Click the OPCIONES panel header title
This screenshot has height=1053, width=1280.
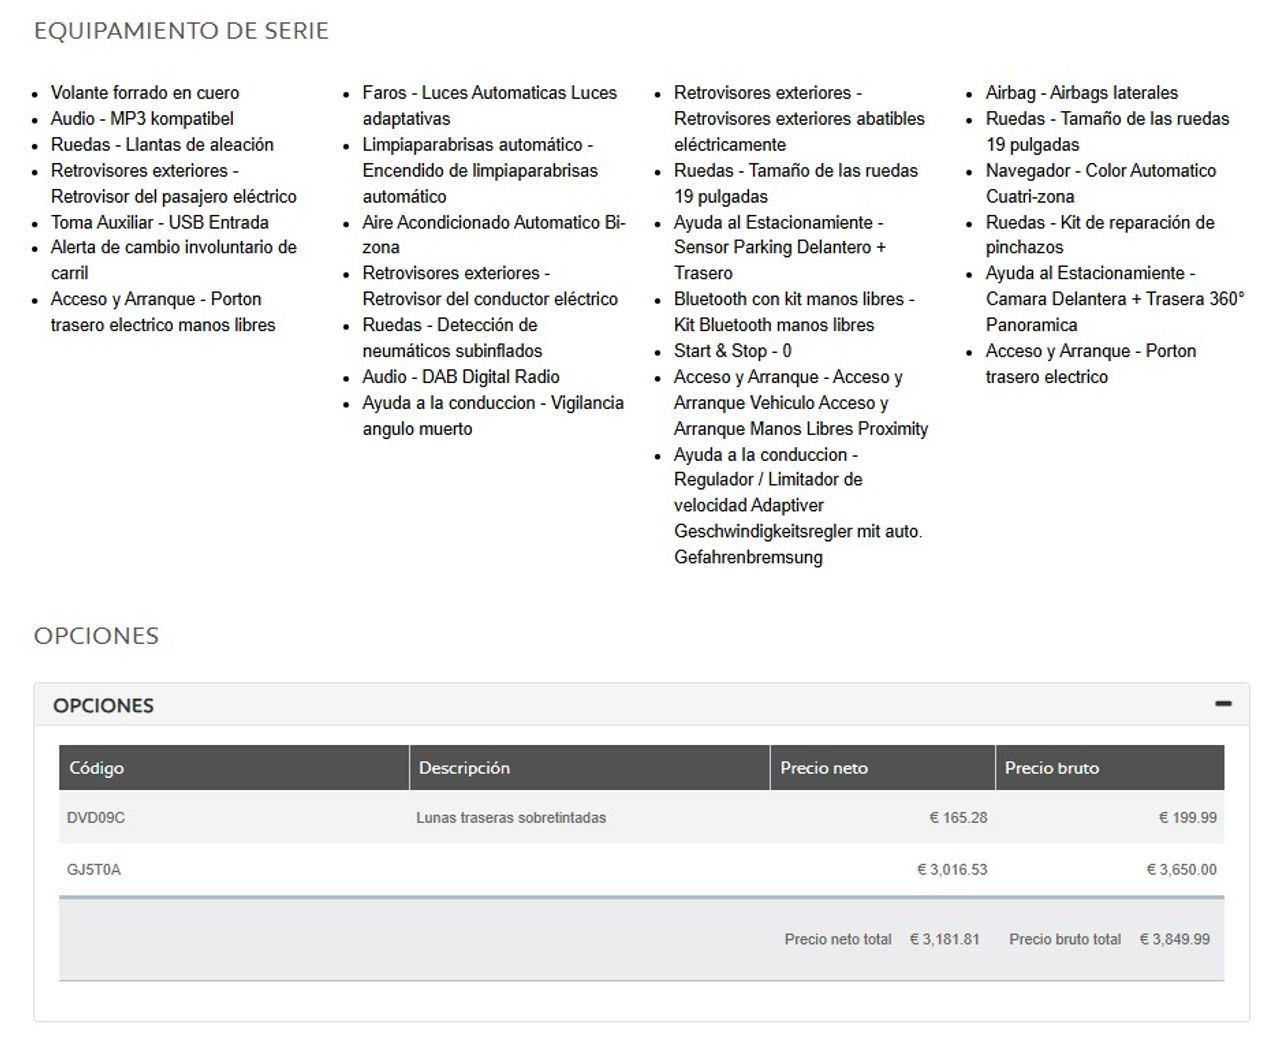(x=103, y=705)
